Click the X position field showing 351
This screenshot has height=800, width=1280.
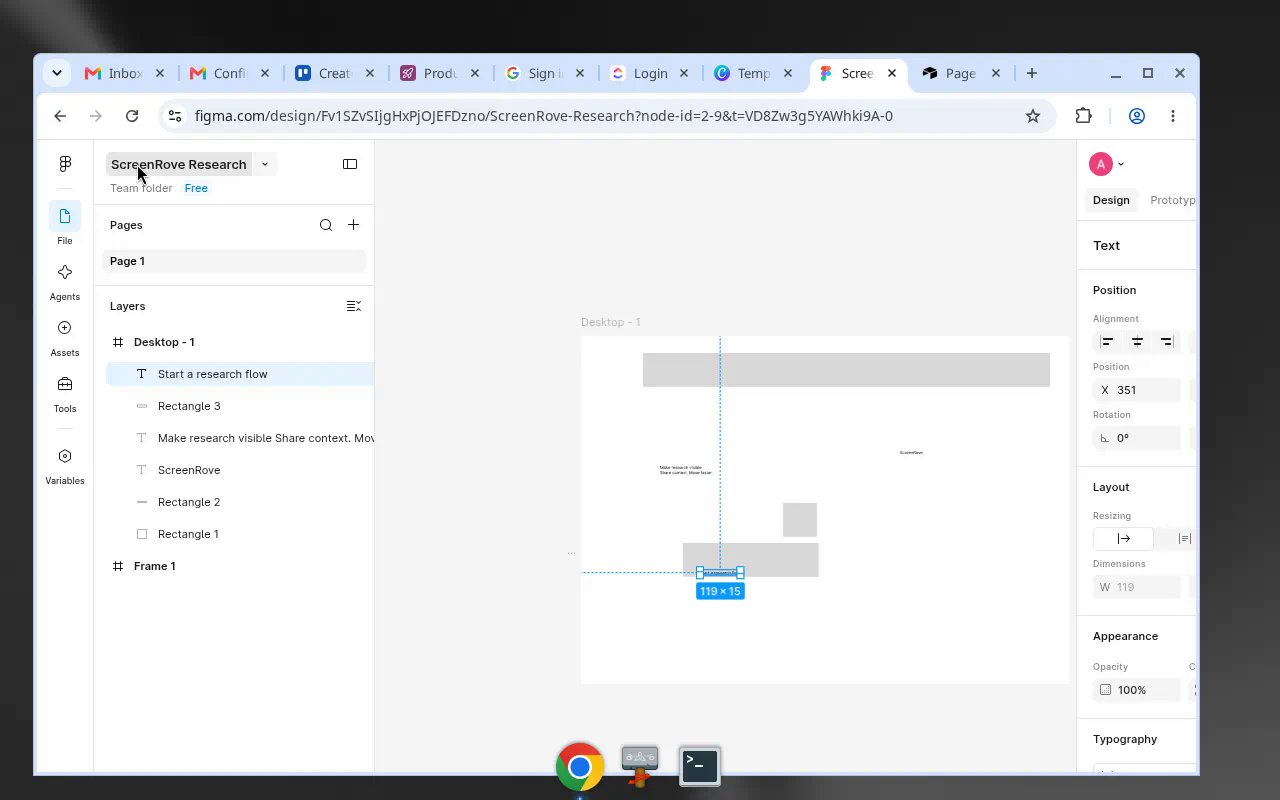coord(1137,390)
